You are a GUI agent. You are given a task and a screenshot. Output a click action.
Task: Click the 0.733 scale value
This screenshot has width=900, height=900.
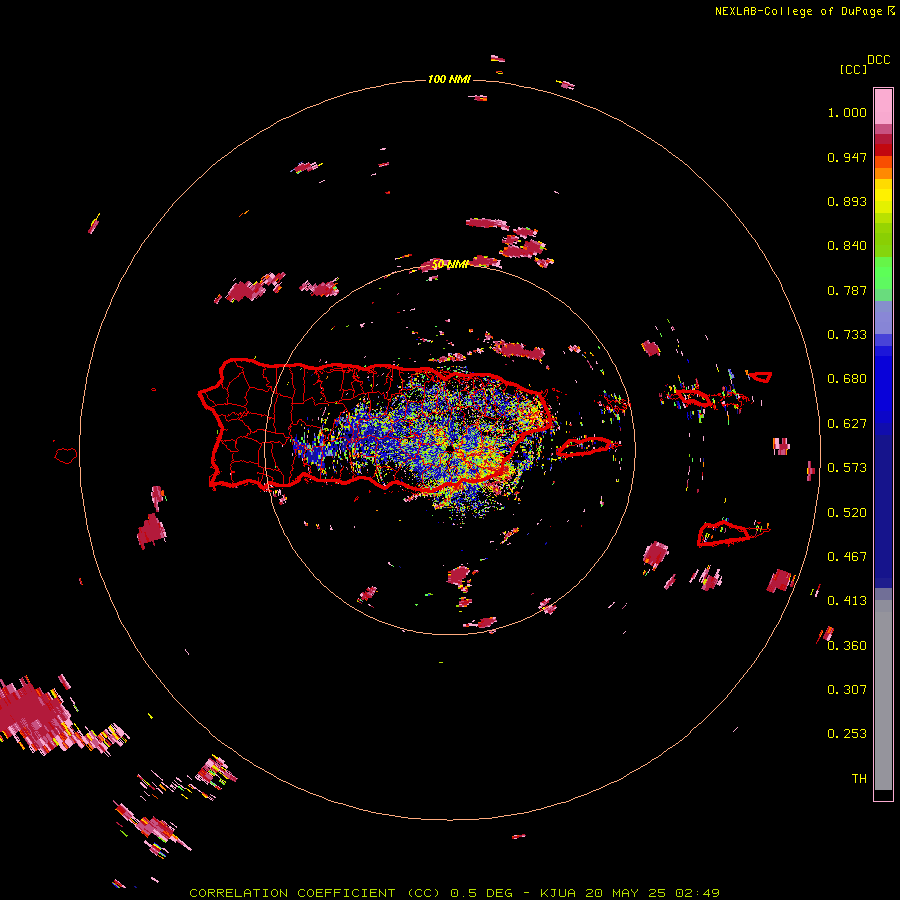click(847, 335)
